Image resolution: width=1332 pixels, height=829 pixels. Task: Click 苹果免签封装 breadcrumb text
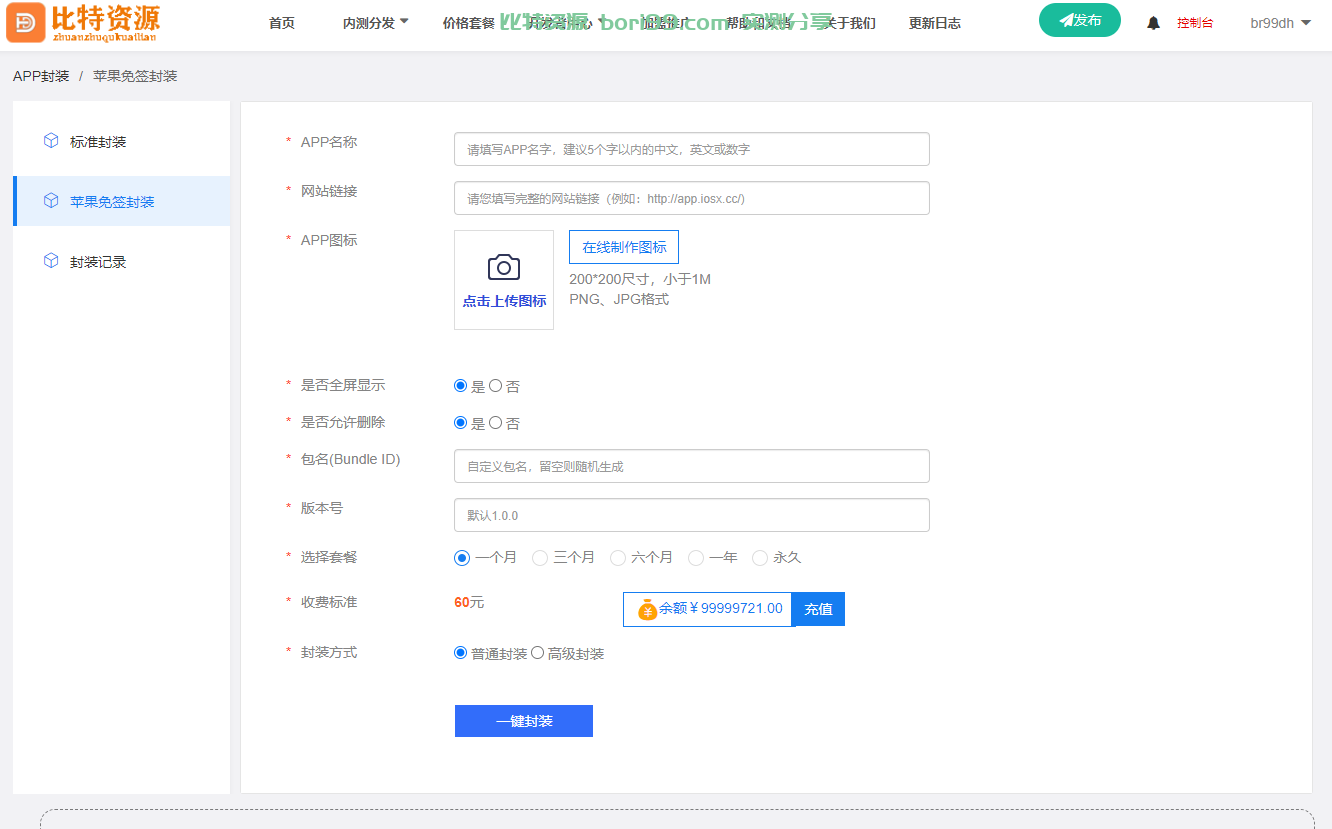tap(135, 76)
